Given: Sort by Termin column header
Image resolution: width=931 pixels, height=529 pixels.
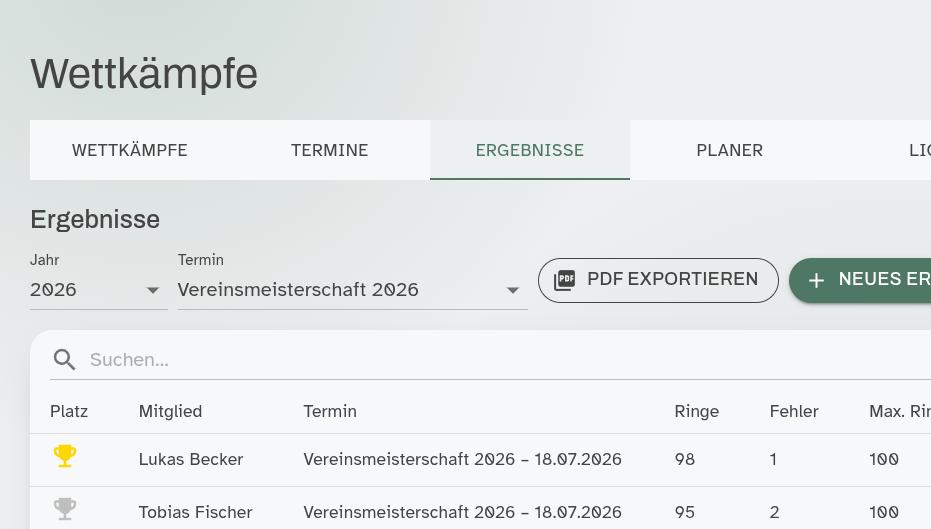Looking at the screenshot, I should click(x=330, y=411).
